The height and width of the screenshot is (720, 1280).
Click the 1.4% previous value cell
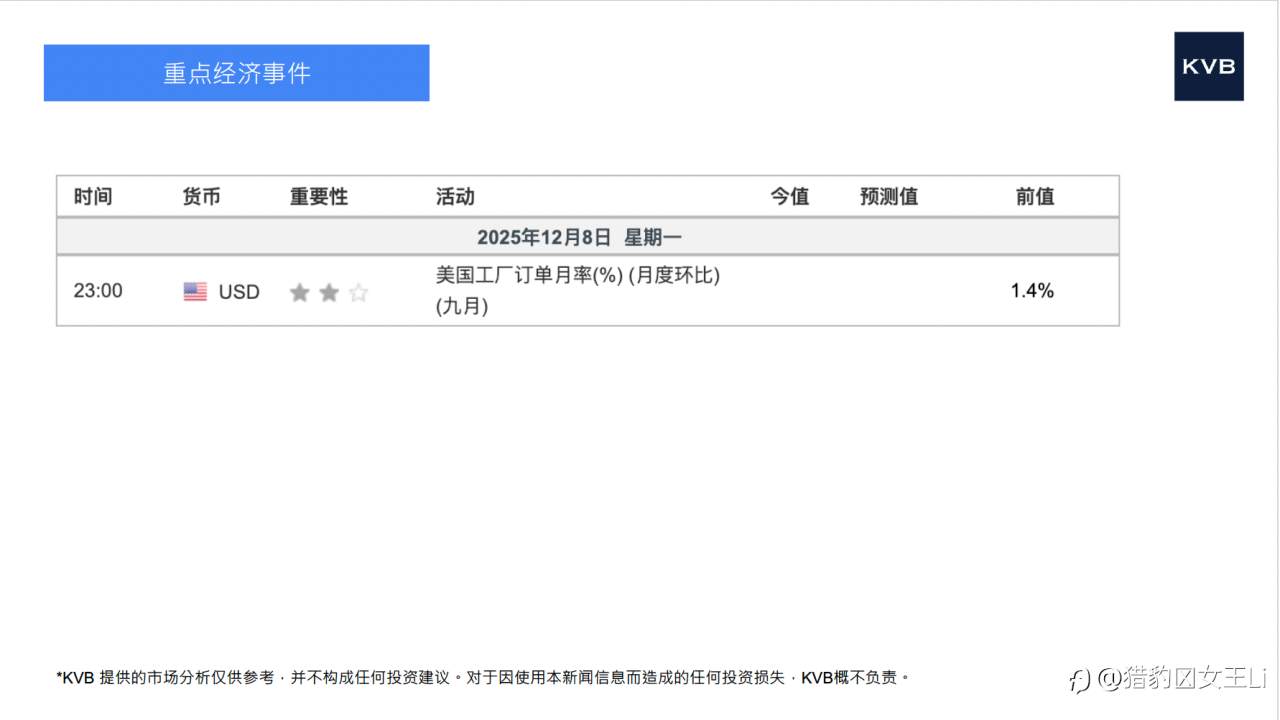1031,291
